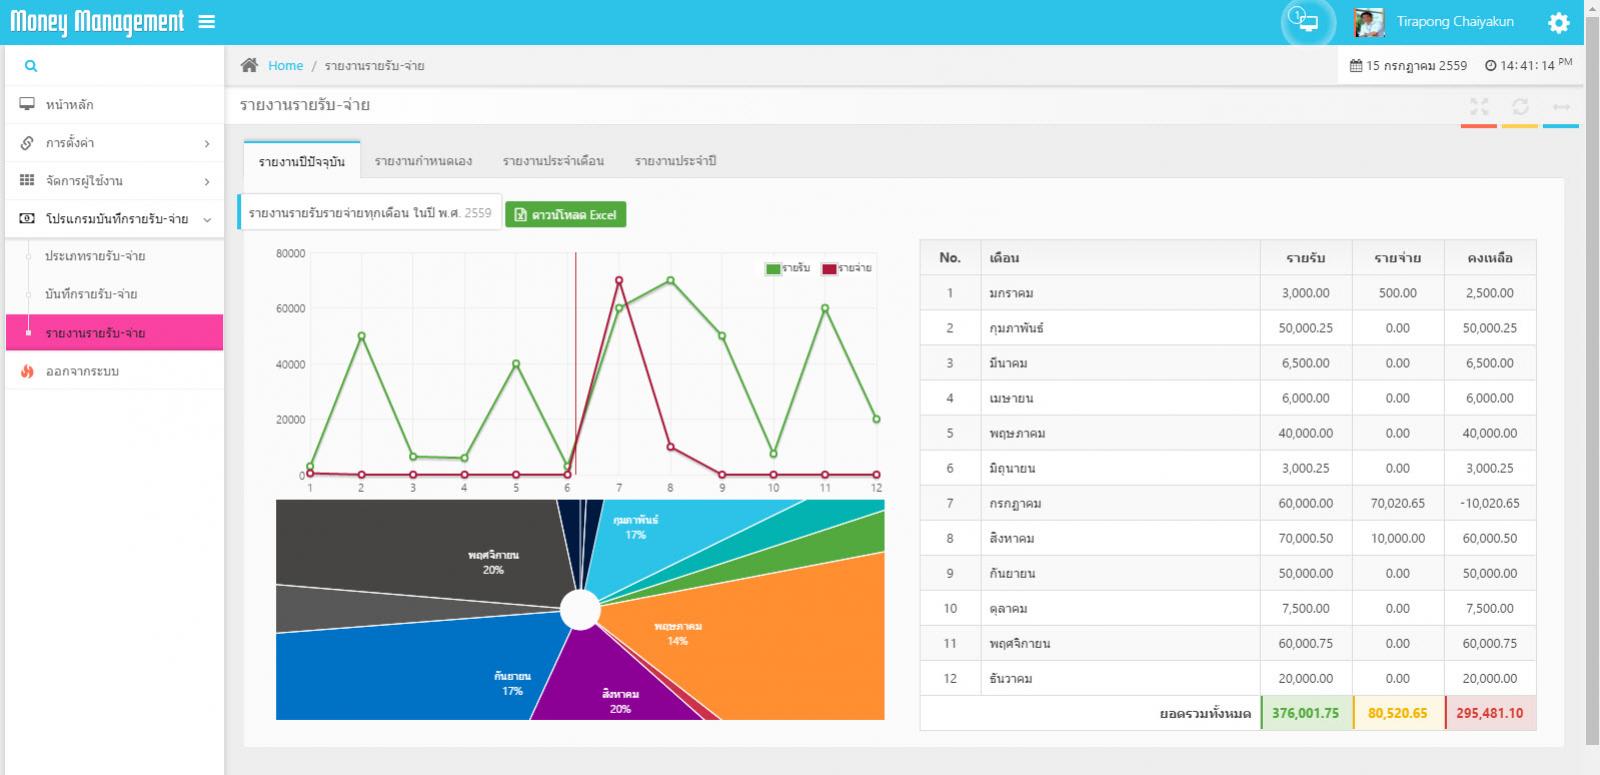
Task: Click the fullscreen expand icon on panel
Action: [1479, 106]
